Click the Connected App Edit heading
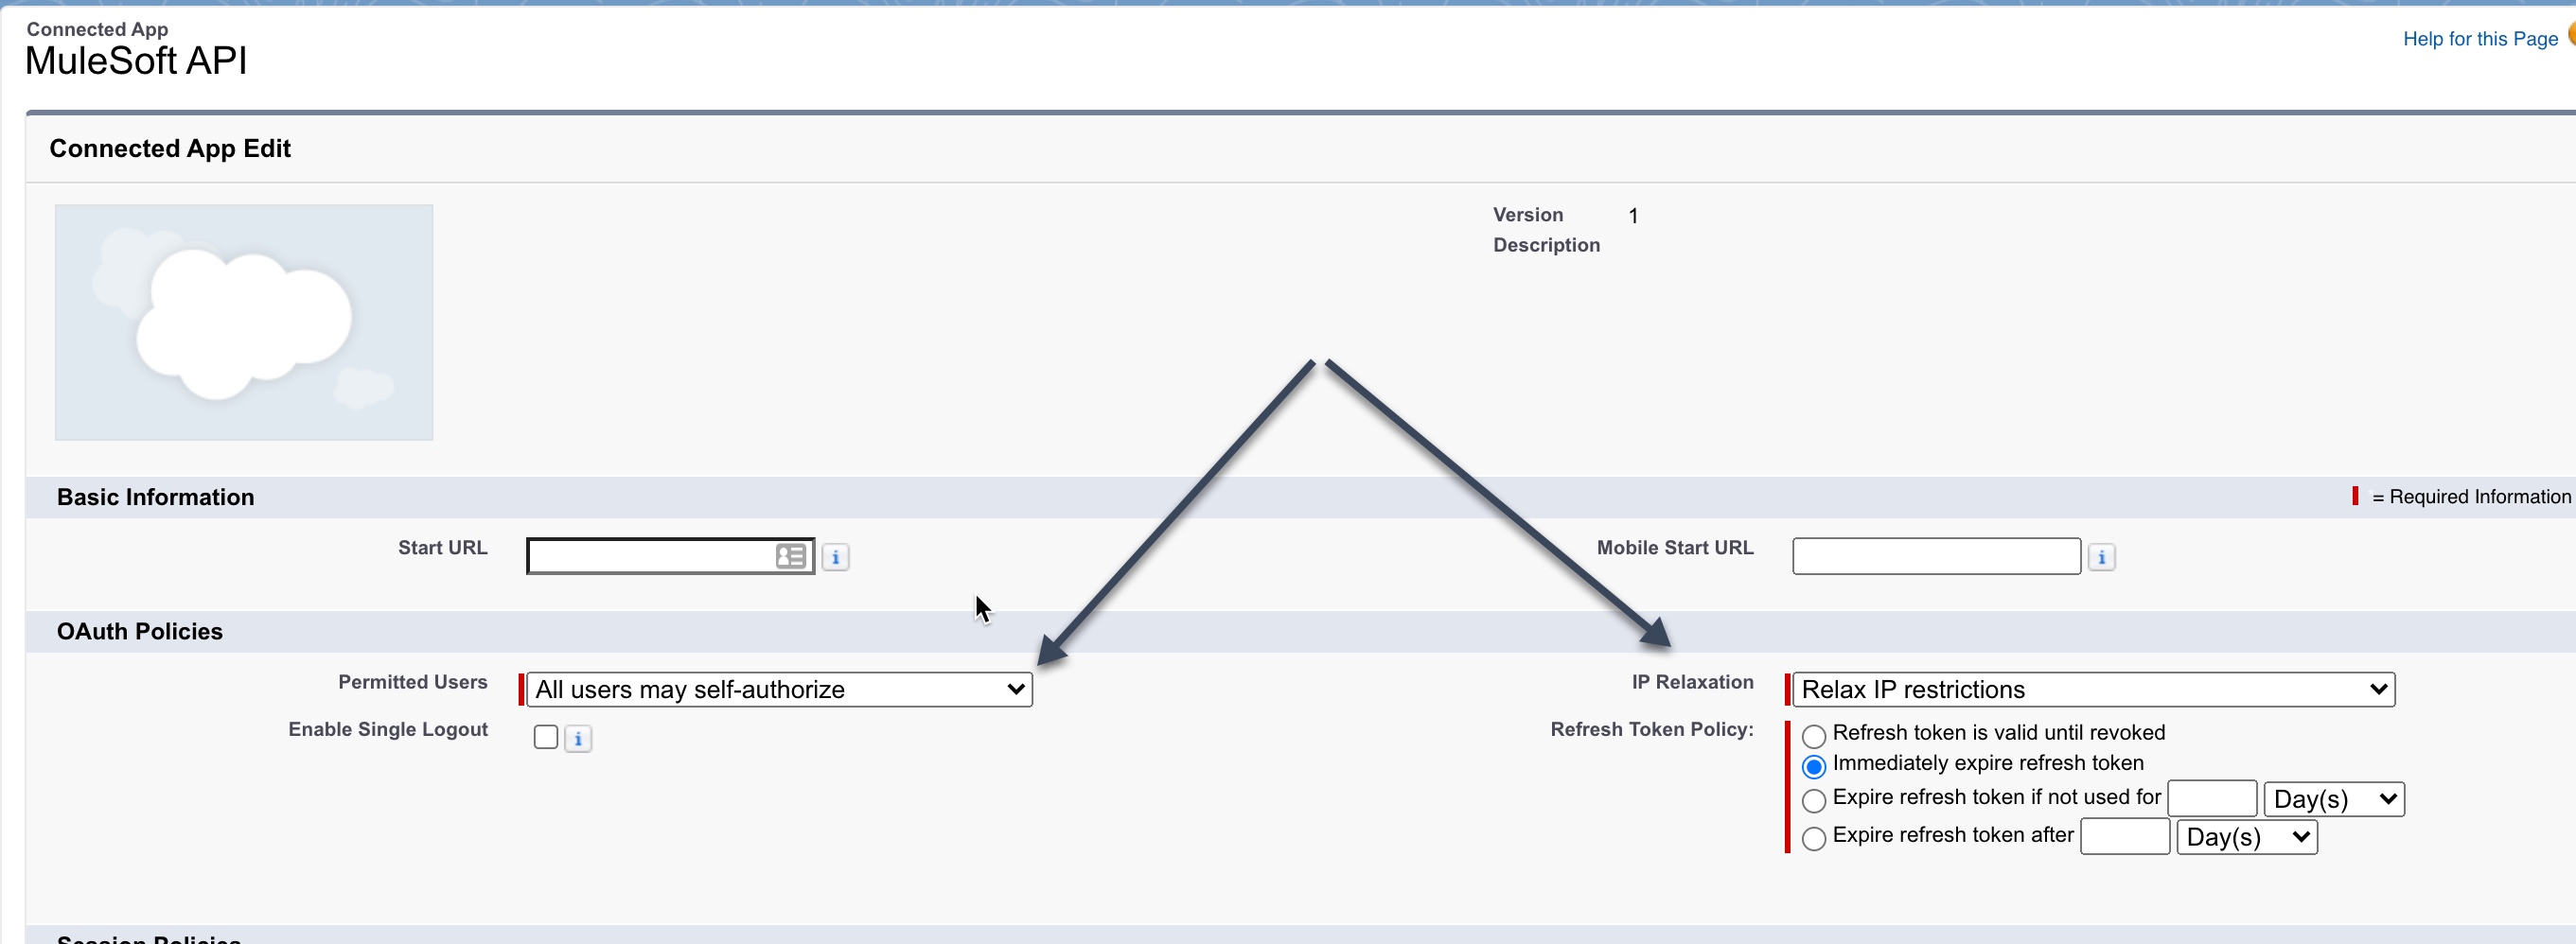The width and height of the screenshot is (2576, 944). [x=170, y=148]
